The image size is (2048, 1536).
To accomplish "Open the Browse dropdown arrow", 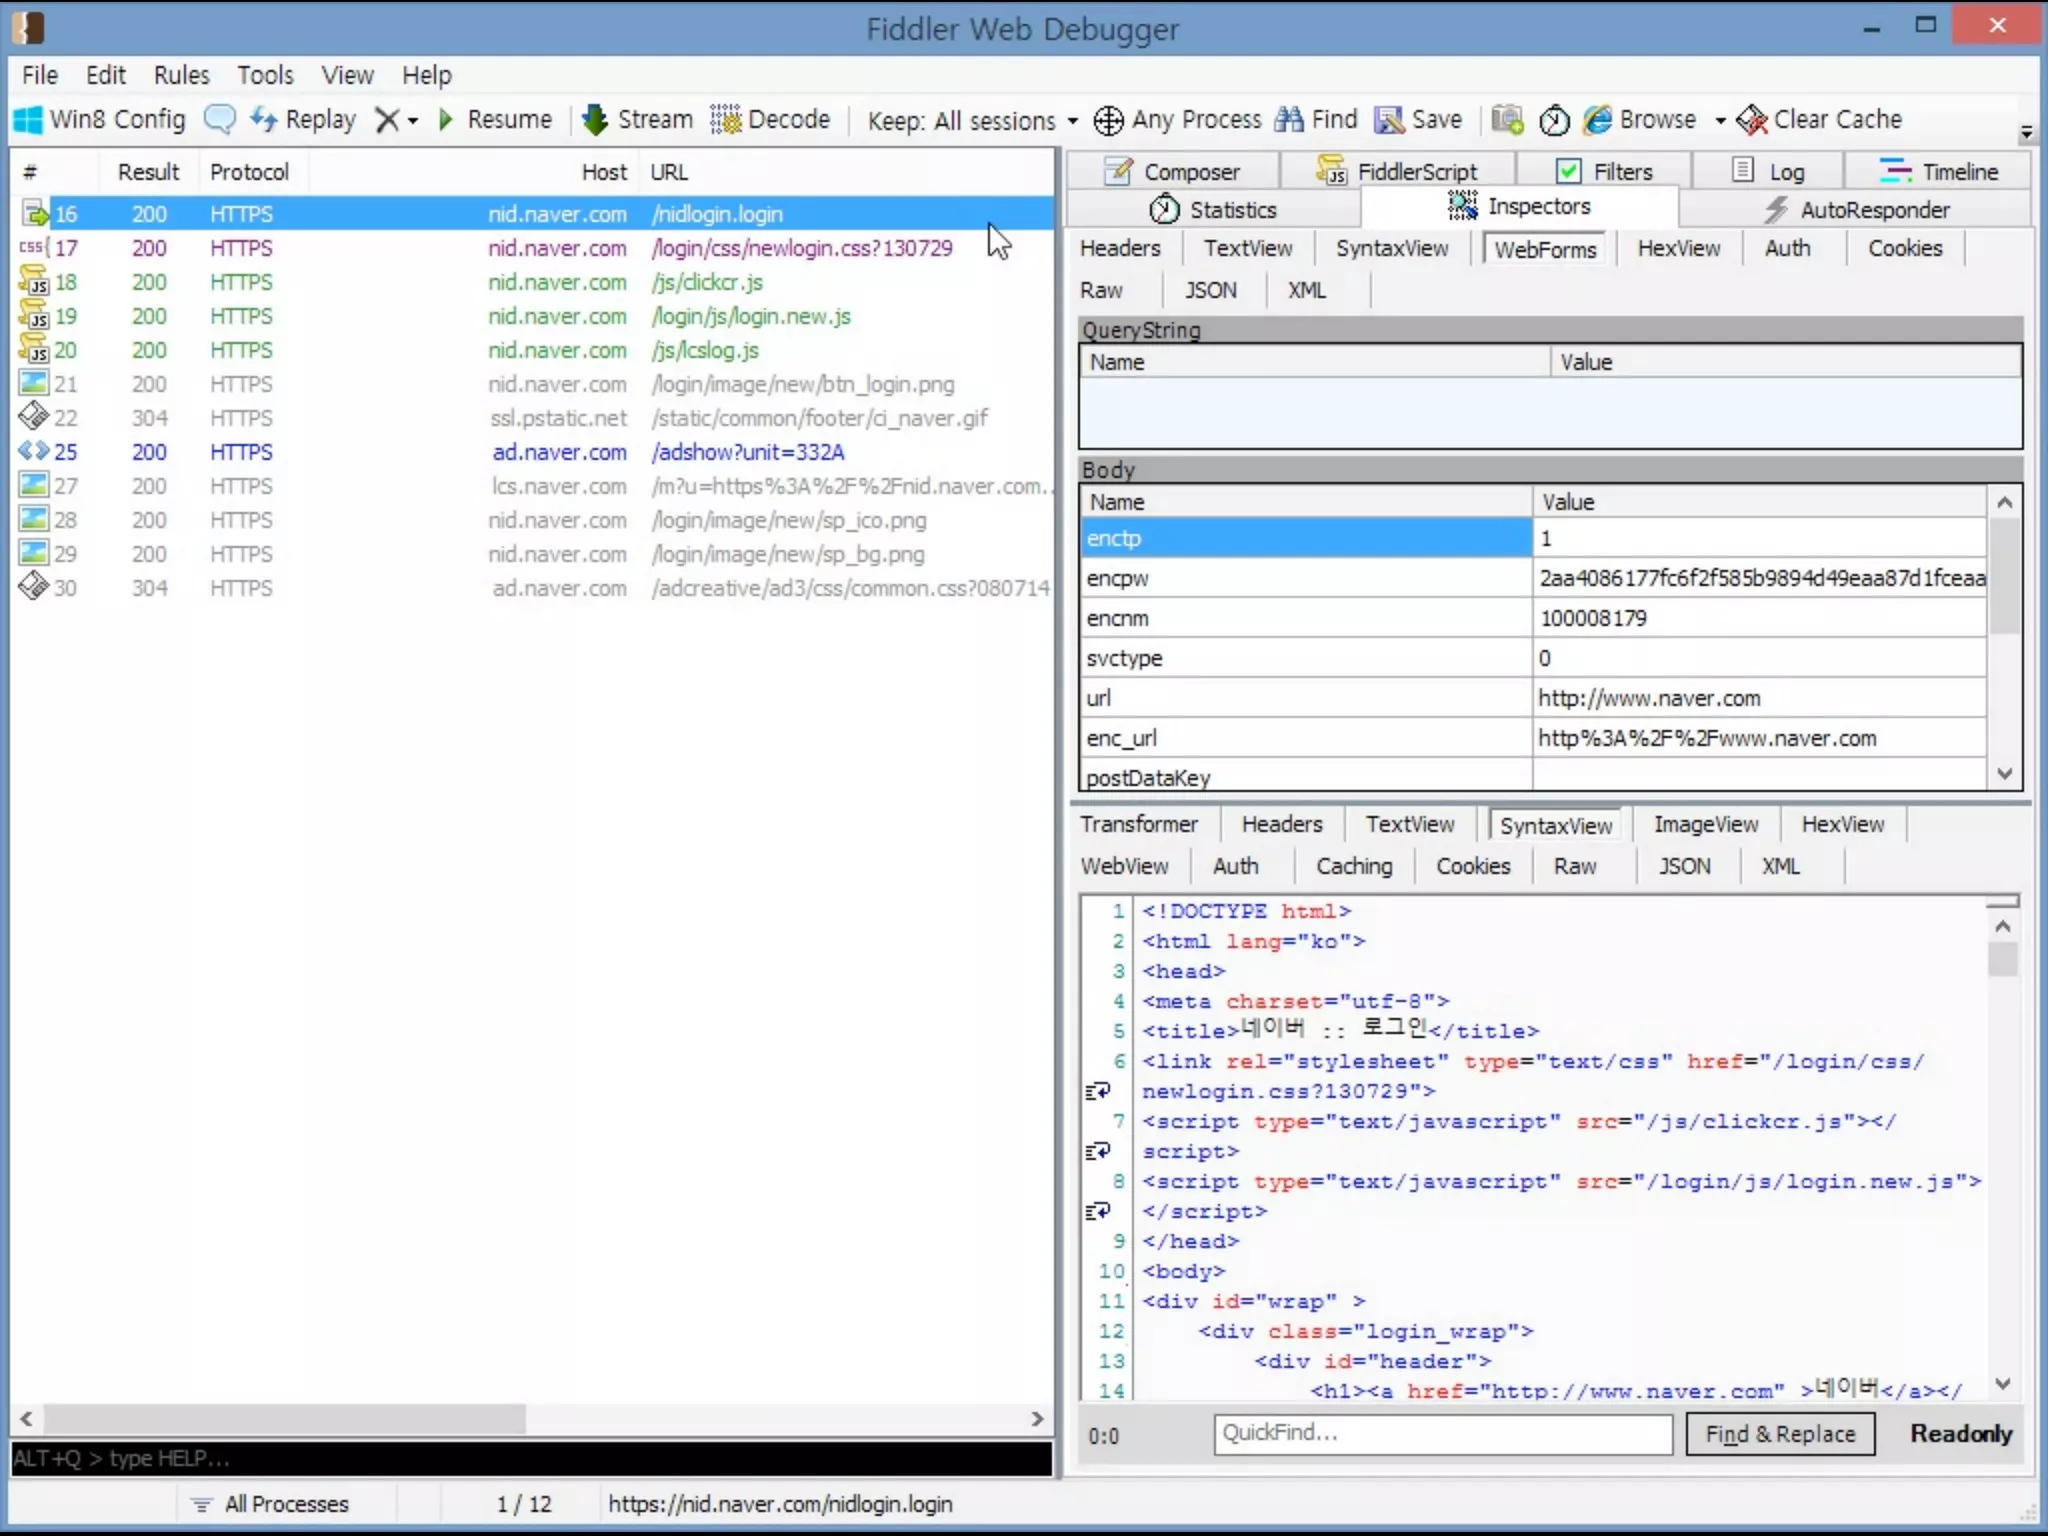I will [x=1720, y=121].
